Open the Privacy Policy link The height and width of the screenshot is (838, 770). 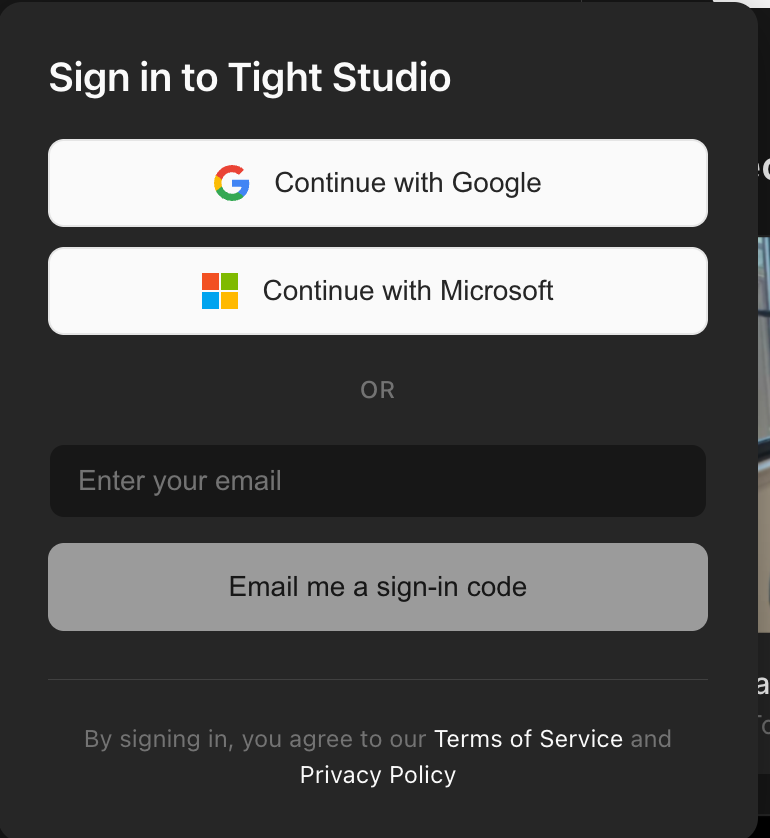click(378, 775)
